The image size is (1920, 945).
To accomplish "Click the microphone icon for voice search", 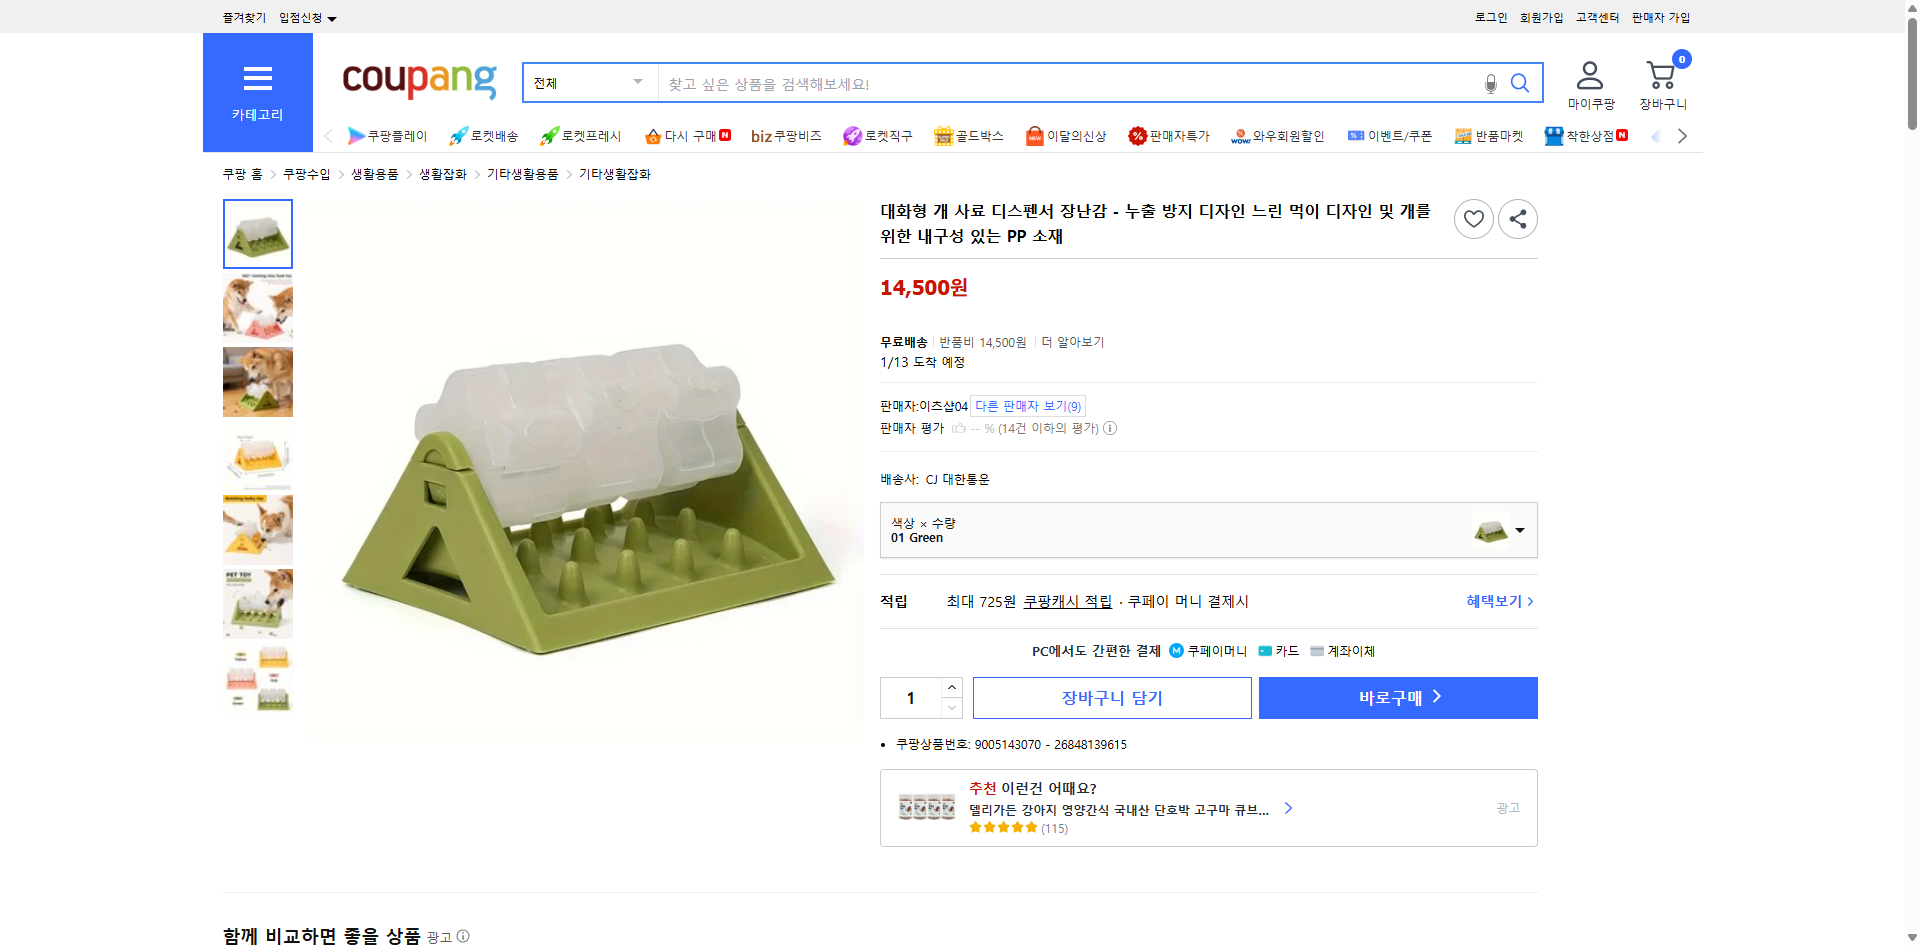I will click(1489, 83).
